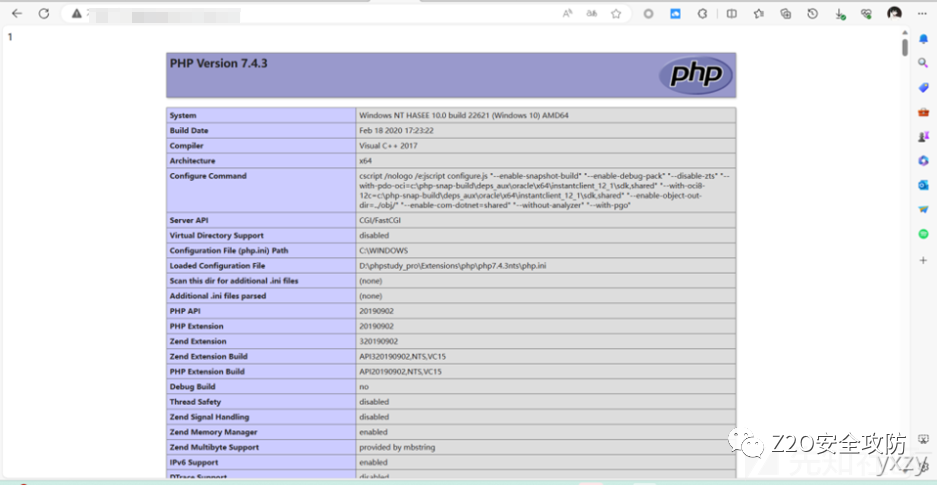
Task: Click the gray circle extension icon
Action: 648,14
